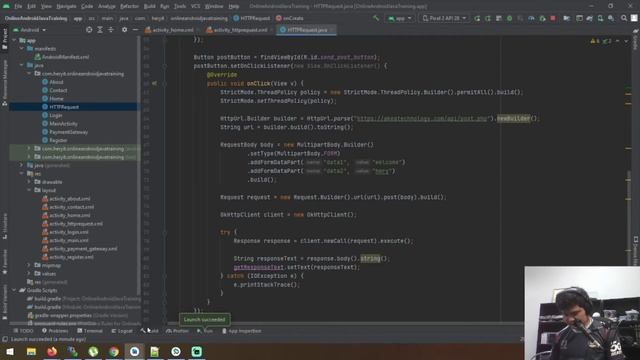This screenshot has height=360, width=640.
Task: Rerun the app with the green rerun icon
Action: pos(477,18)
